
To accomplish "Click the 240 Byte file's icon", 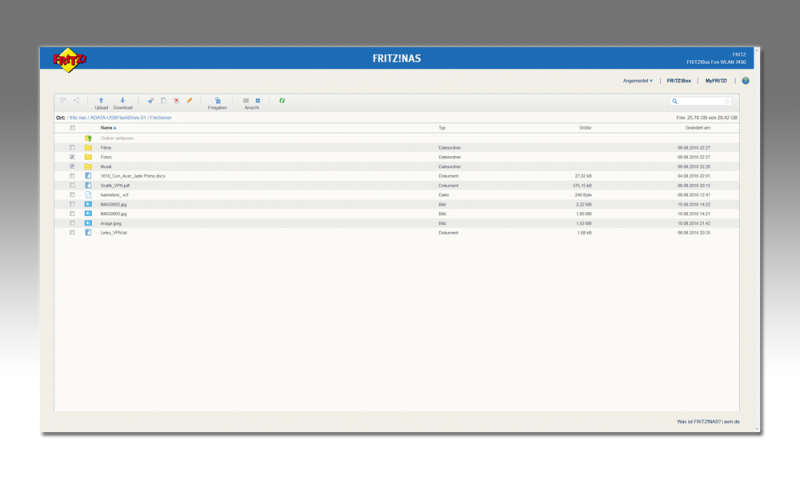I will click(88, 194).
